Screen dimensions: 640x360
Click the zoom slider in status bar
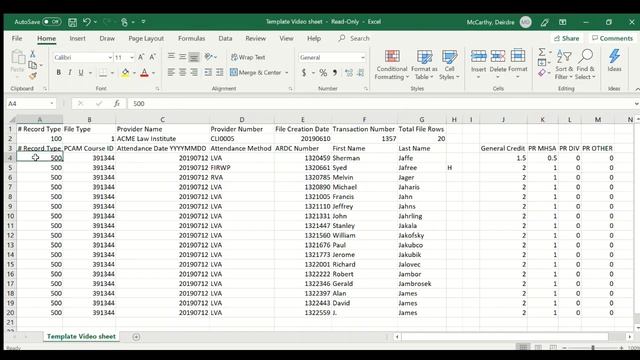coord(593,348)
